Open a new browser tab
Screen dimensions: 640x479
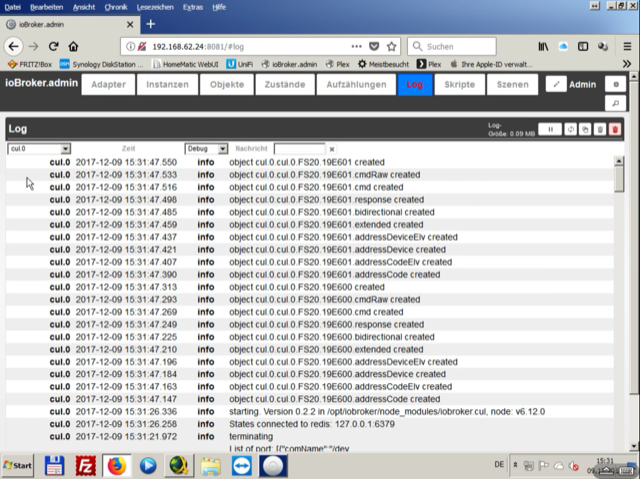coord(151,24)
